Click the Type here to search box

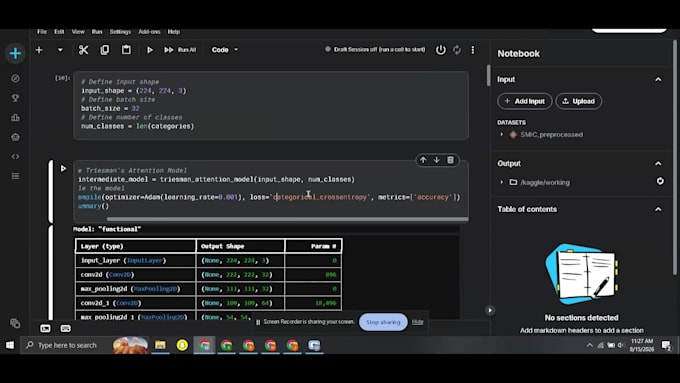coord(85,345)
